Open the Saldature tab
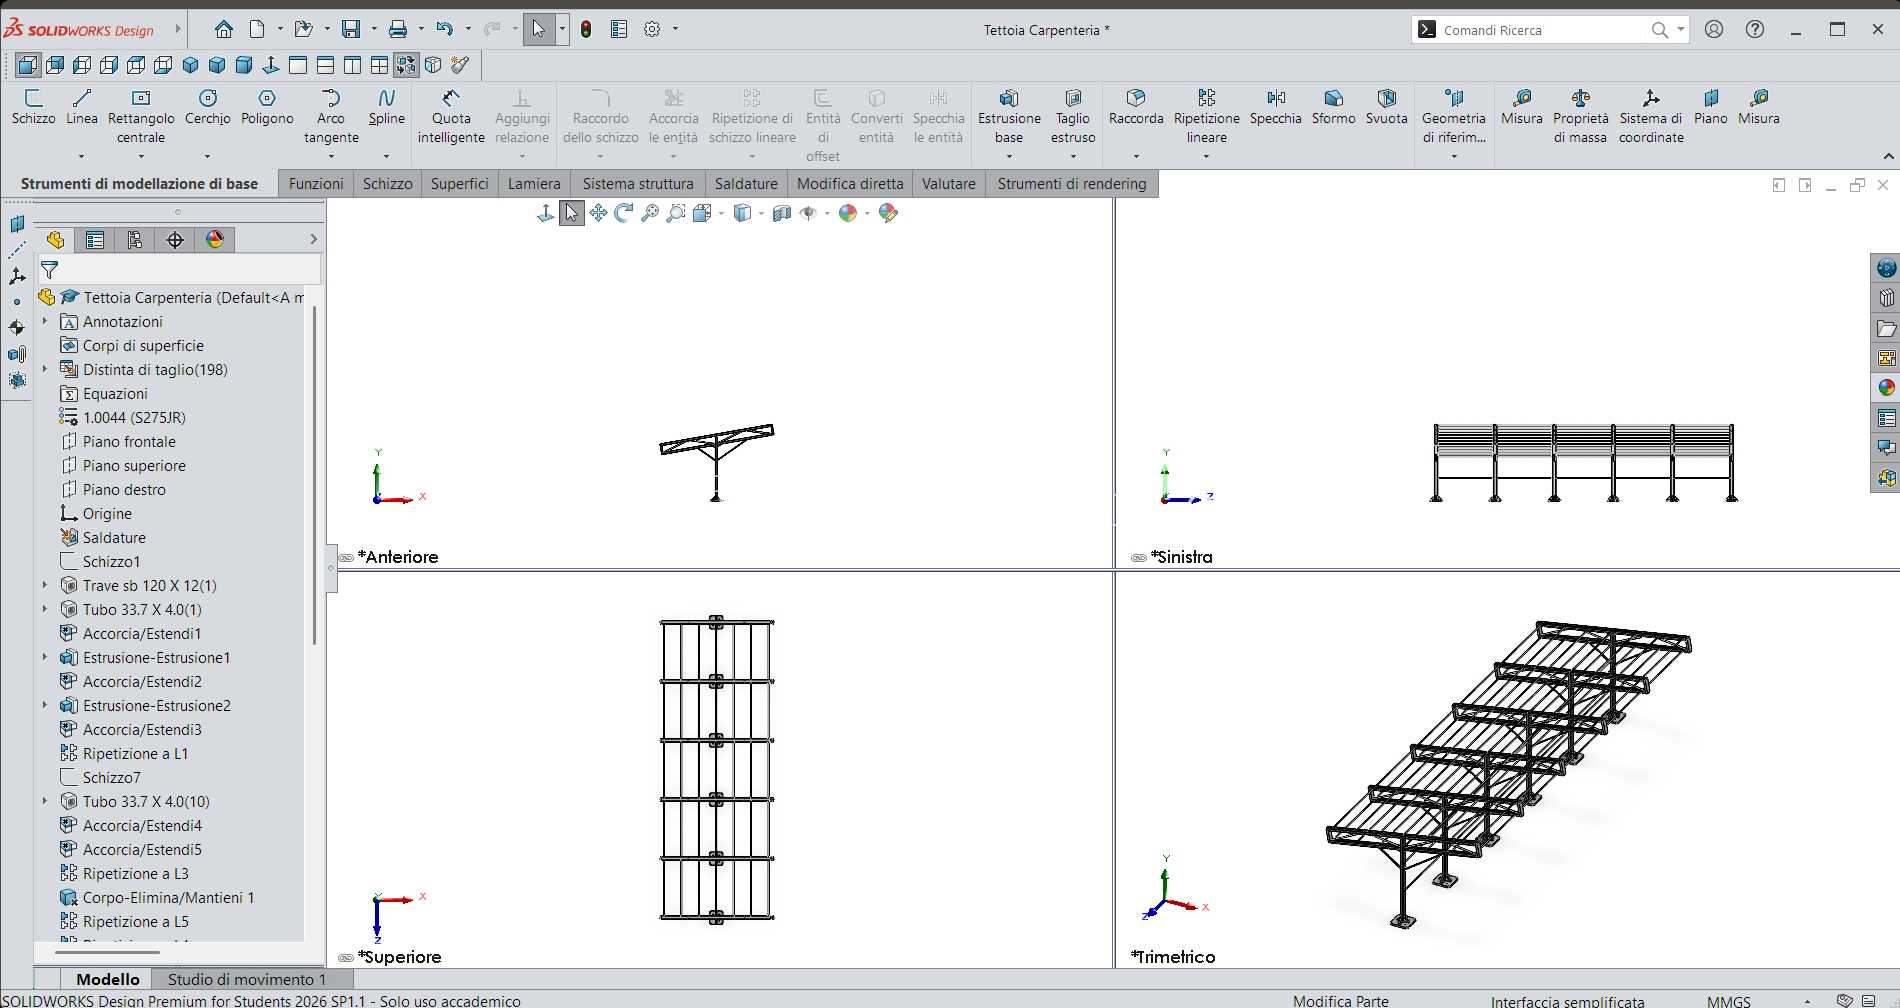 [746, 184]
